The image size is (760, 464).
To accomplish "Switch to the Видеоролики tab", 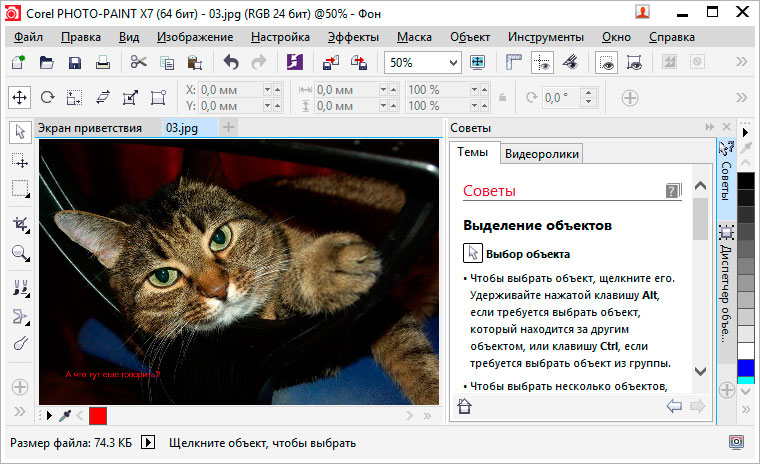I will pyautogui.click(x=540, y=153).
